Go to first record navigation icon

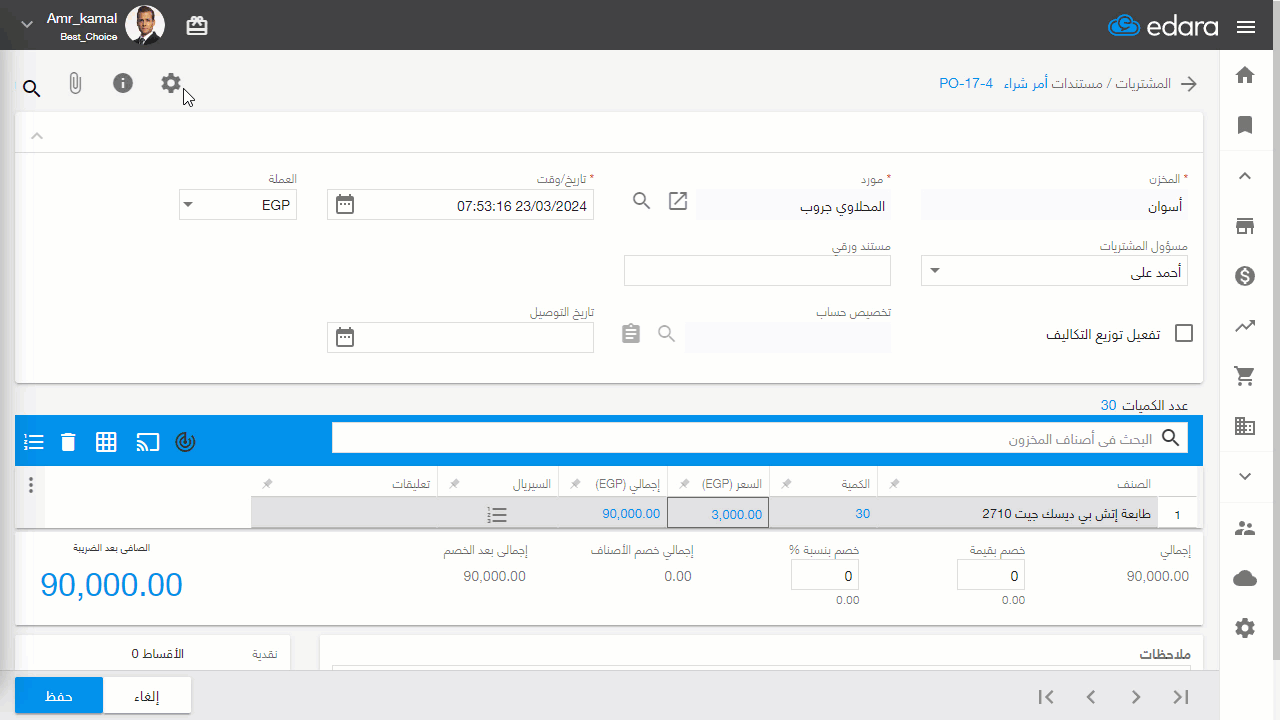coord(1046,696)
